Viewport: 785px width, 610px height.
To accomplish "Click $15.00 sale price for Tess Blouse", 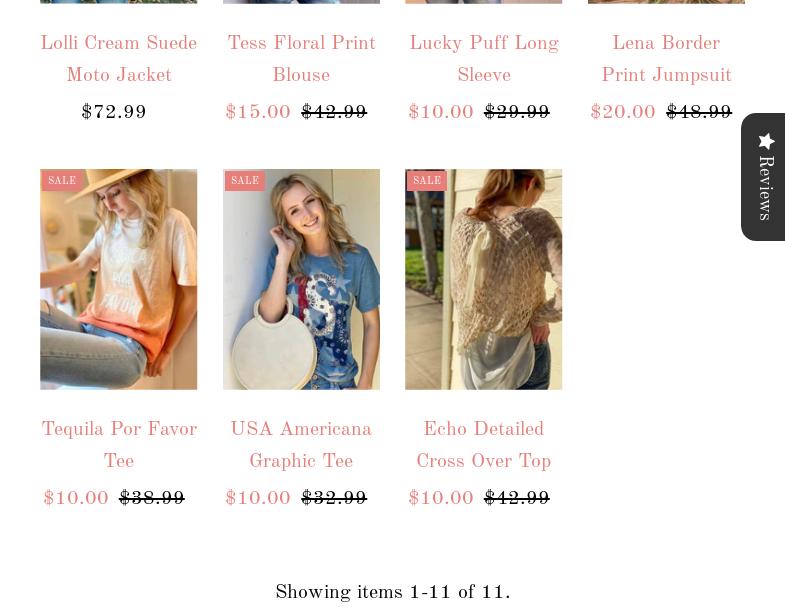I will pos(258,112).
